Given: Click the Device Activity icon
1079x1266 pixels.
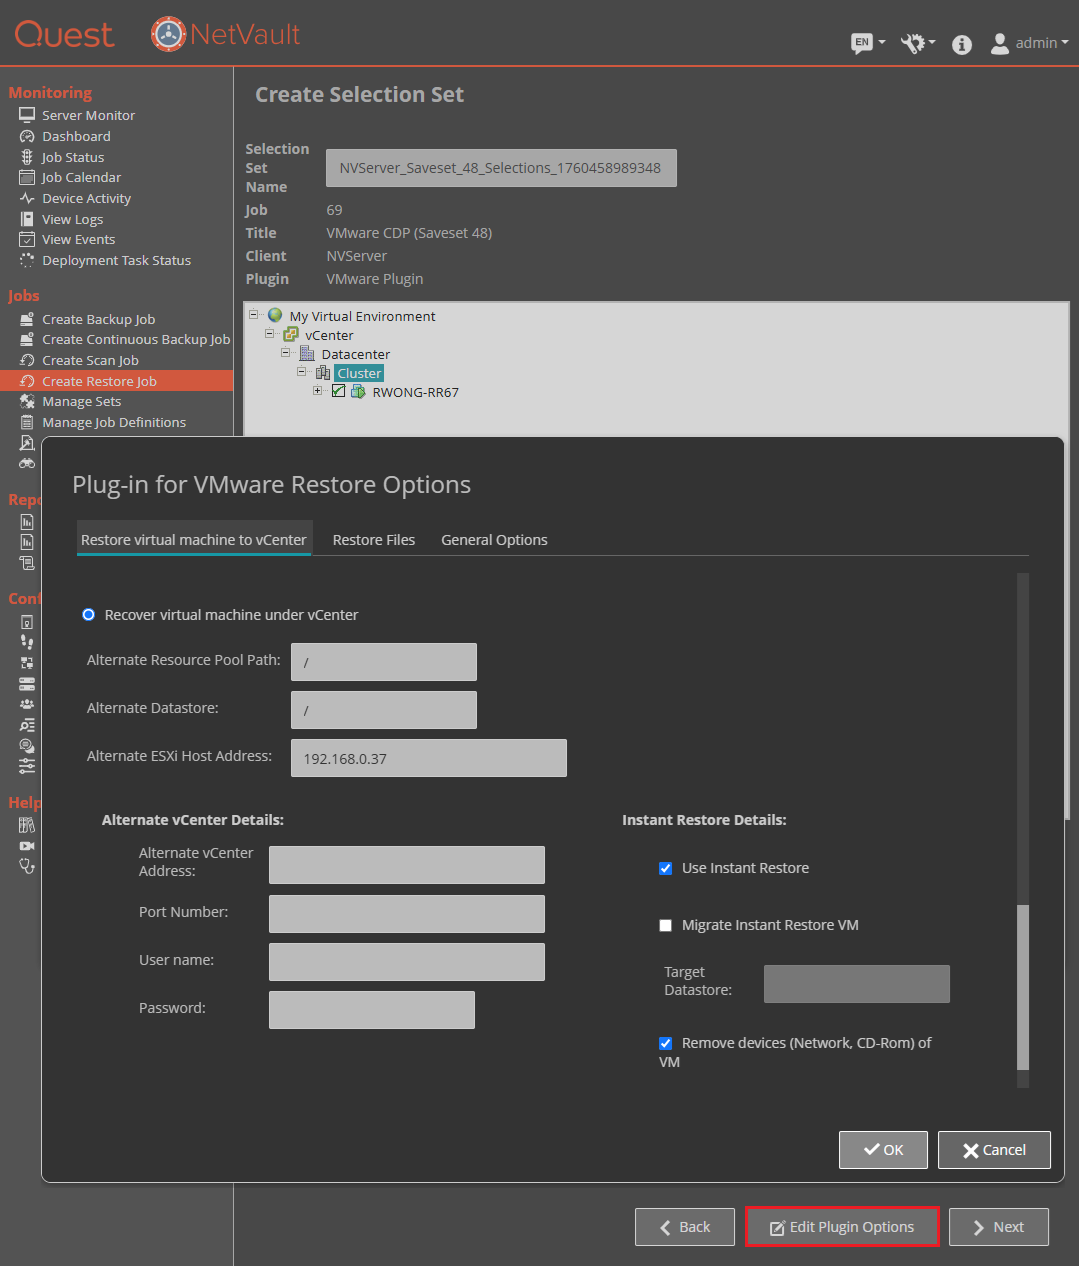Looking at the screenshot, I should [x=27, y=198].
